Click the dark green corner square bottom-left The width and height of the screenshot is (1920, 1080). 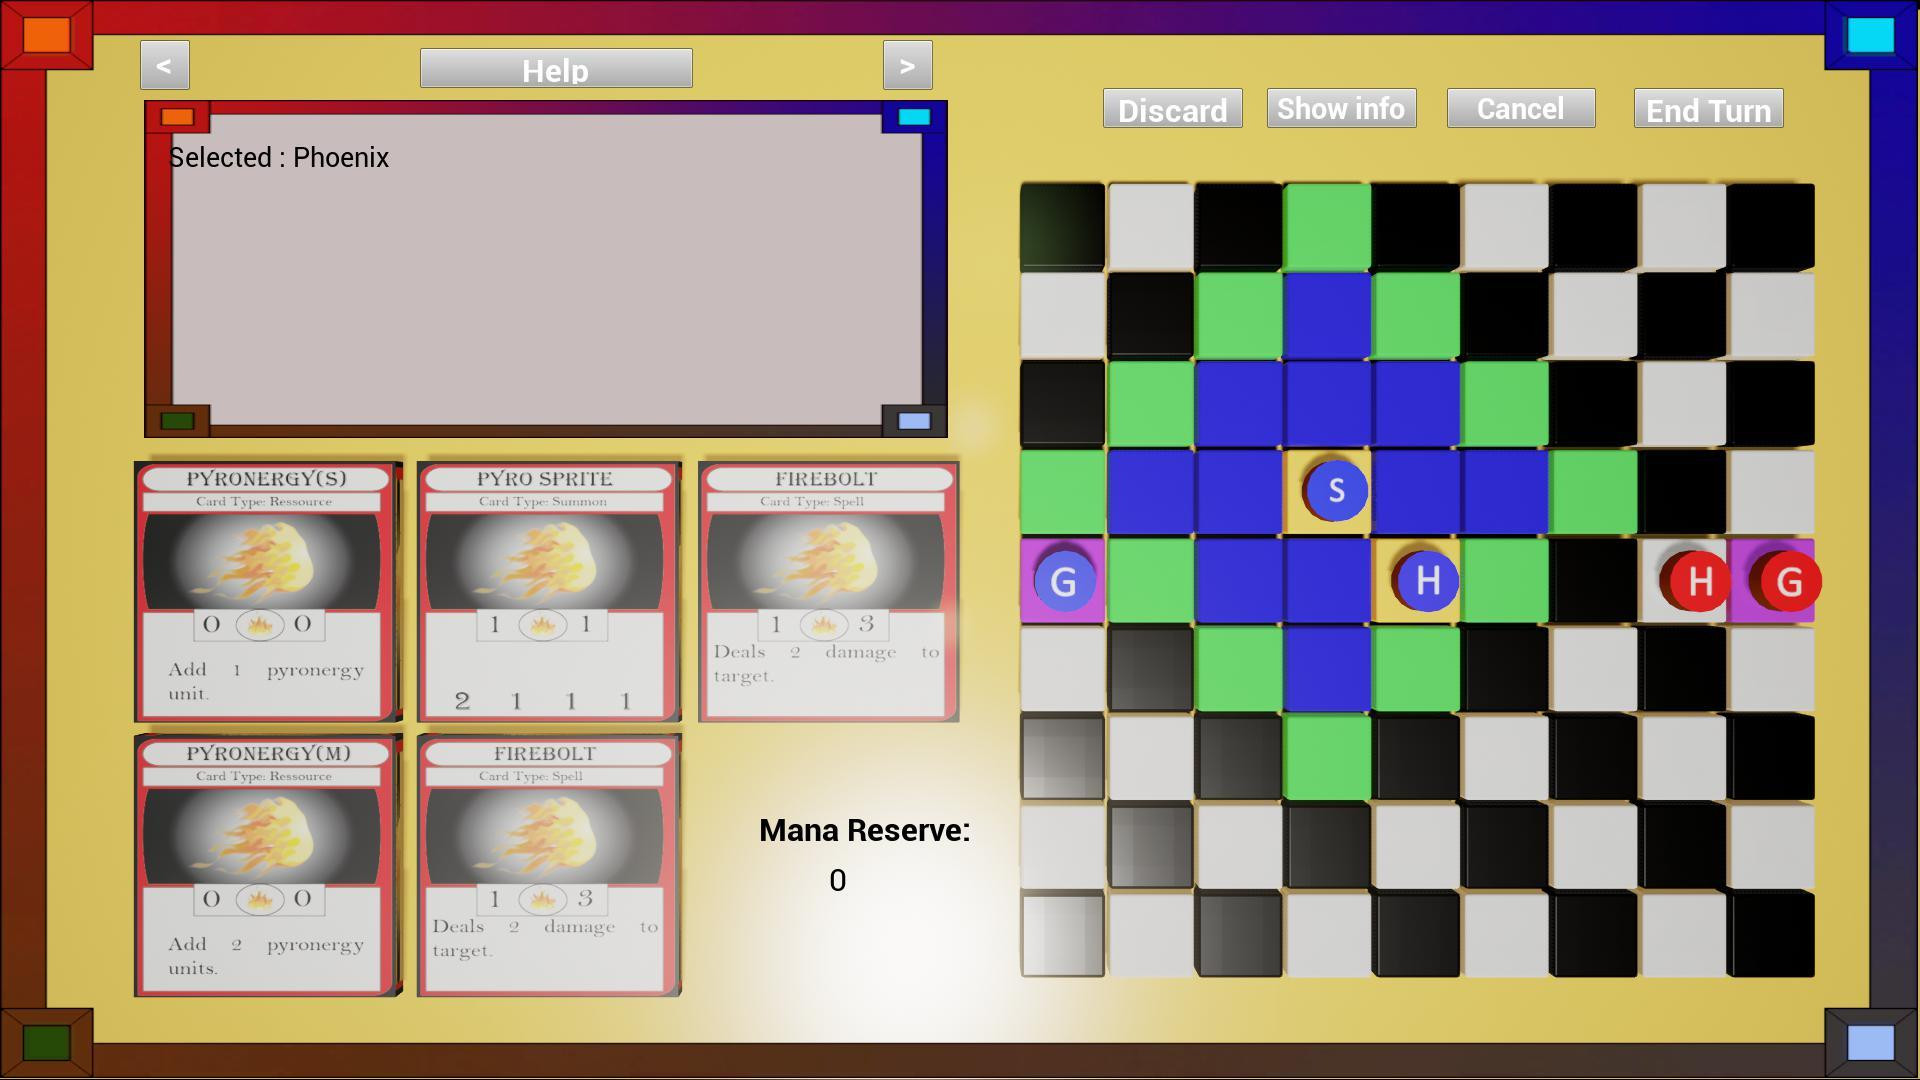[x=46, y=1043]
